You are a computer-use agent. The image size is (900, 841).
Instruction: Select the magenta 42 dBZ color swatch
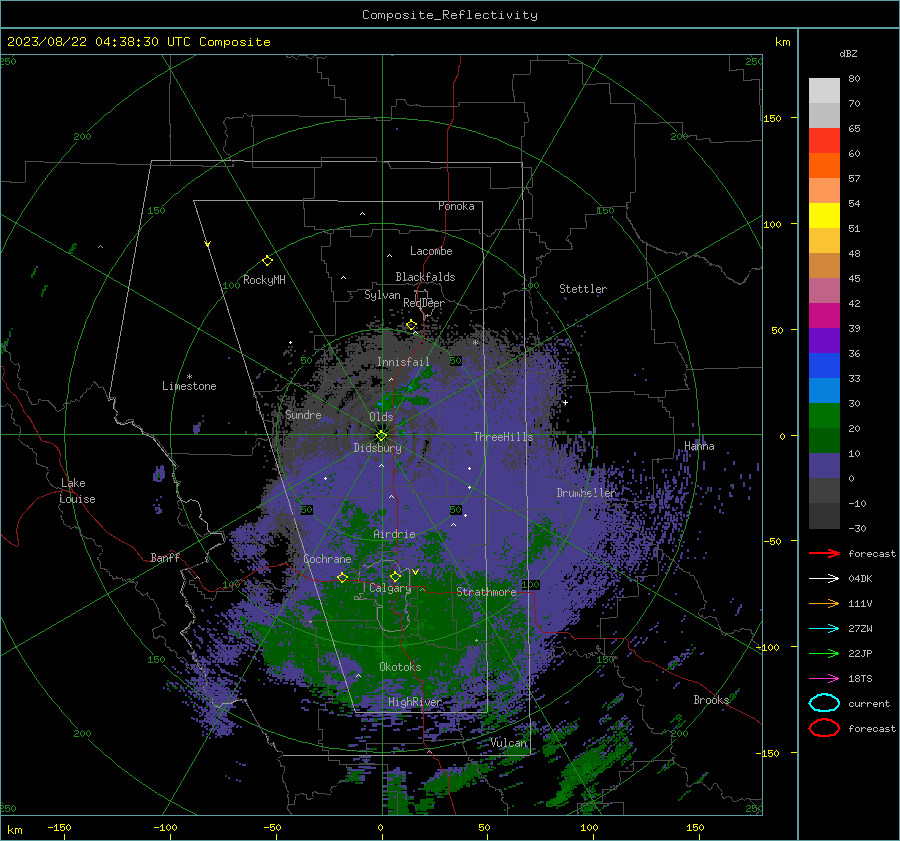click(824, 316)
